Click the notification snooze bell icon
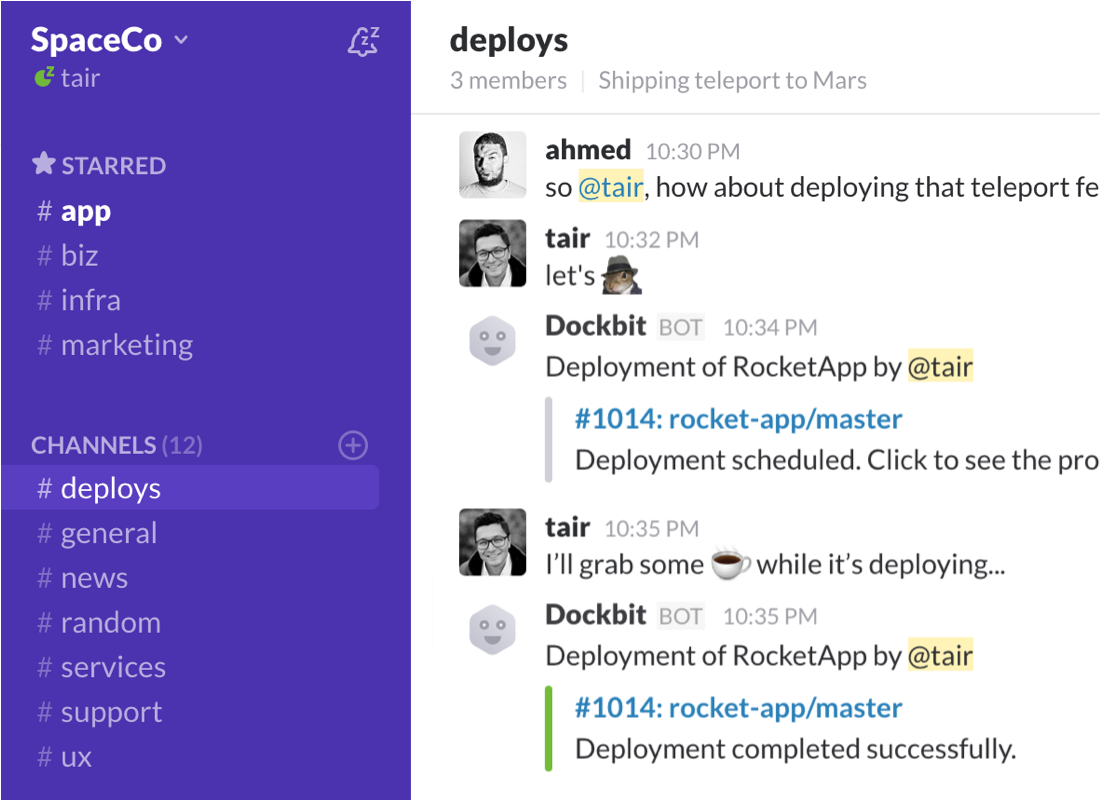The image size is (1100, 800). pyautogui.click(x=362, y=42)
